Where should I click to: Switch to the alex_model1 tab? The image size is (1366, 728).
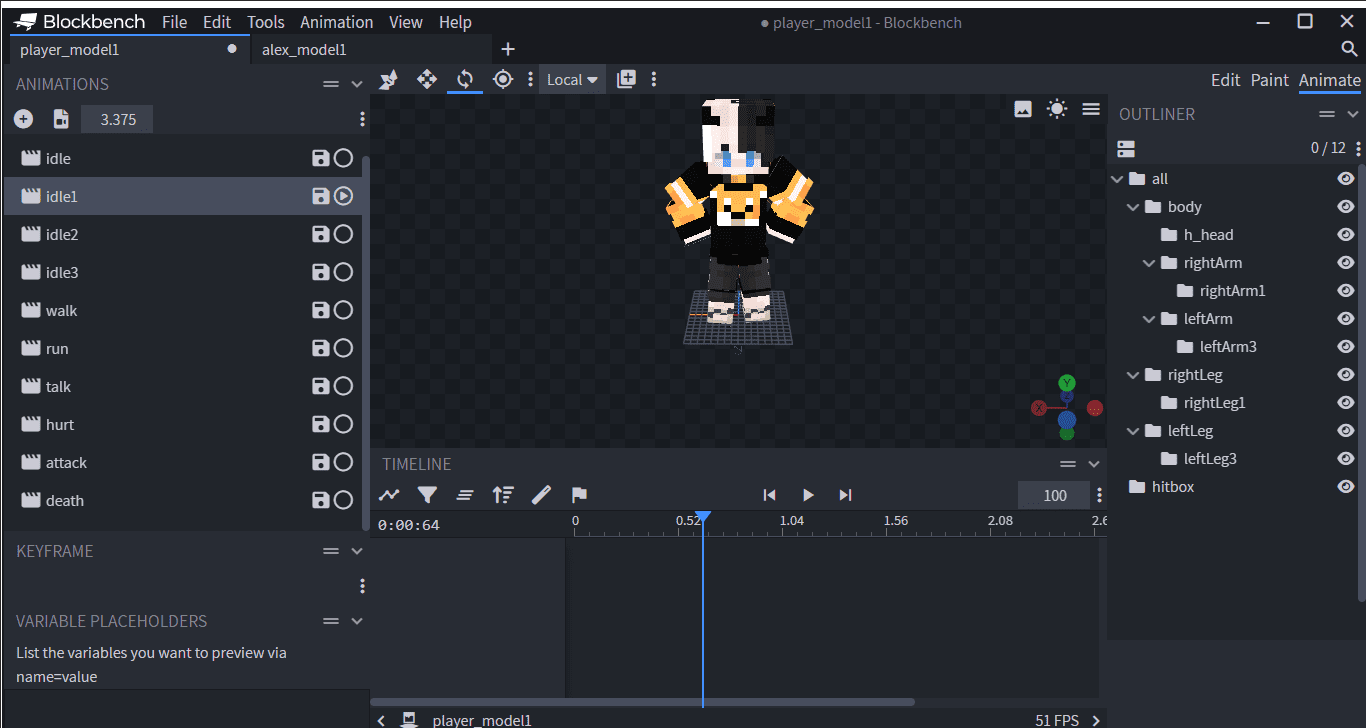point(304,49)
